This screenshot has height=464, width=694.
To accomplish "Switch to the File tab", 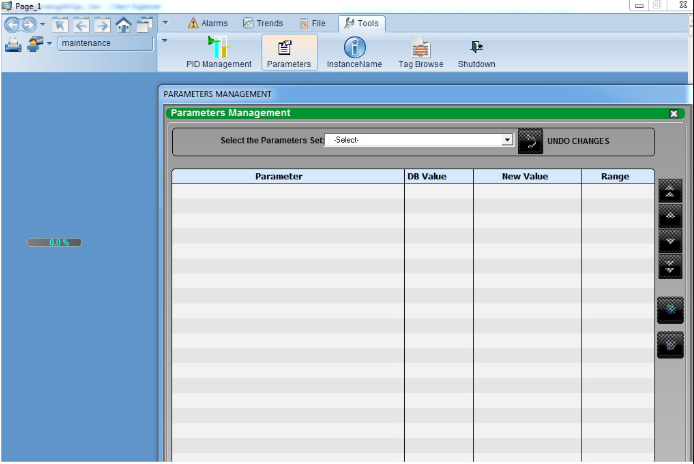I will click(x=312, y=23).
